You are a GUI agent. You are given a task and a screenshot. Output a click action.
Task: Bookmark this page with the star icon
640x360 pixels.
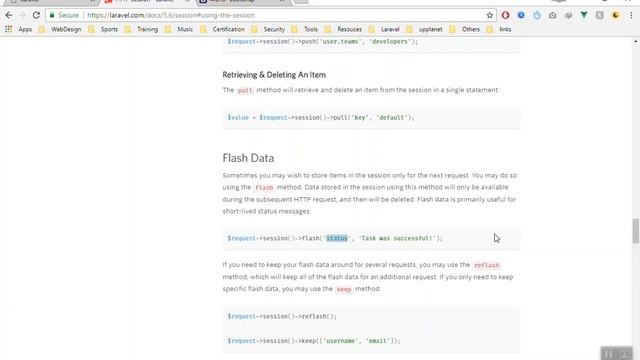pyautogui.click(x=489, y=15)
